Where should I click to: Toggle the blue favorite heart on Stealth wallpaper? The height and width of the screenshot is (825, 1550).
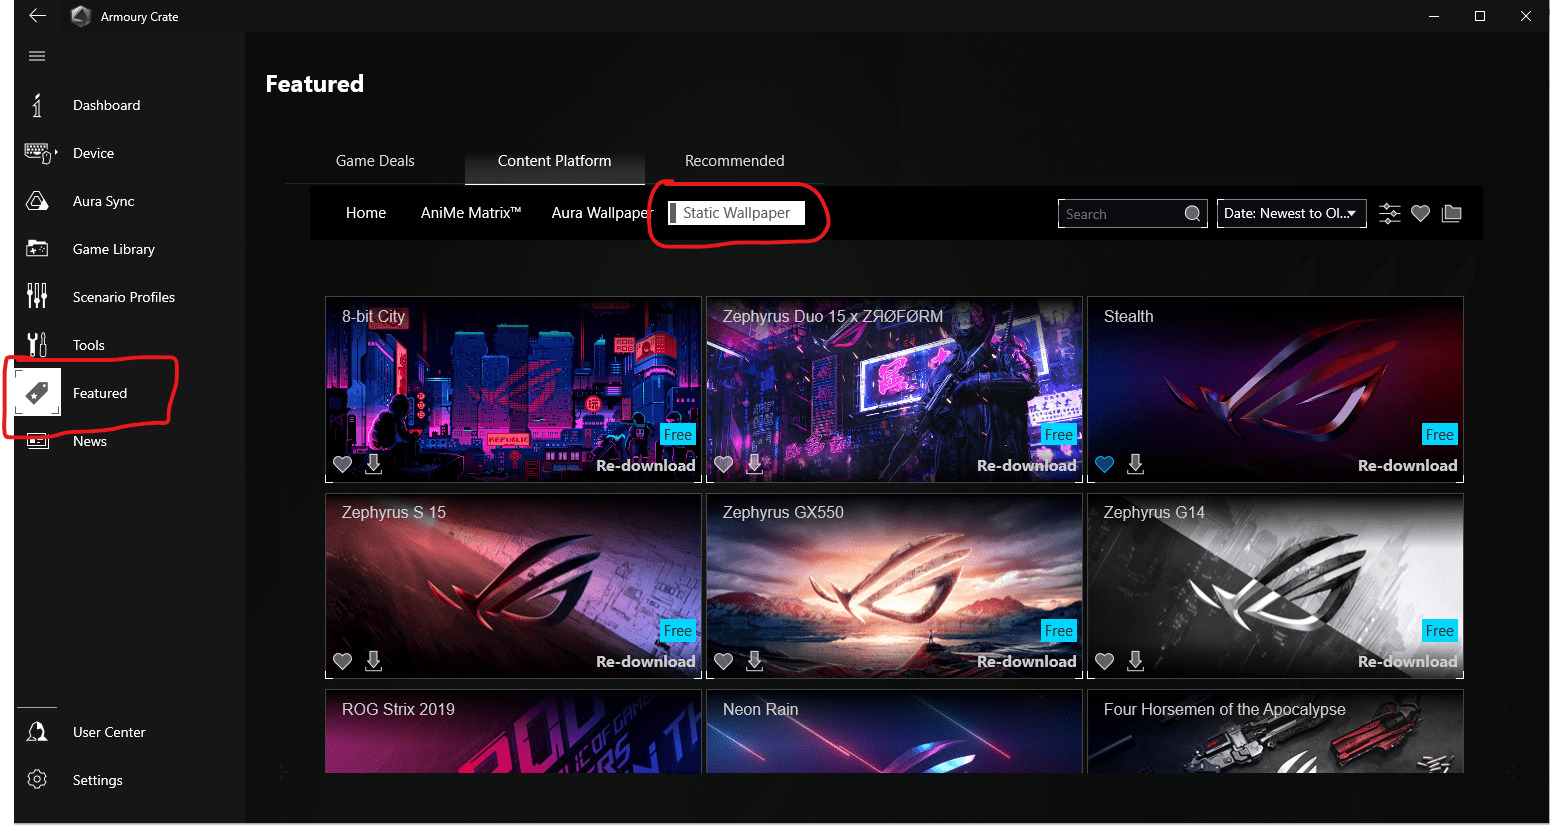[1104, 464]
